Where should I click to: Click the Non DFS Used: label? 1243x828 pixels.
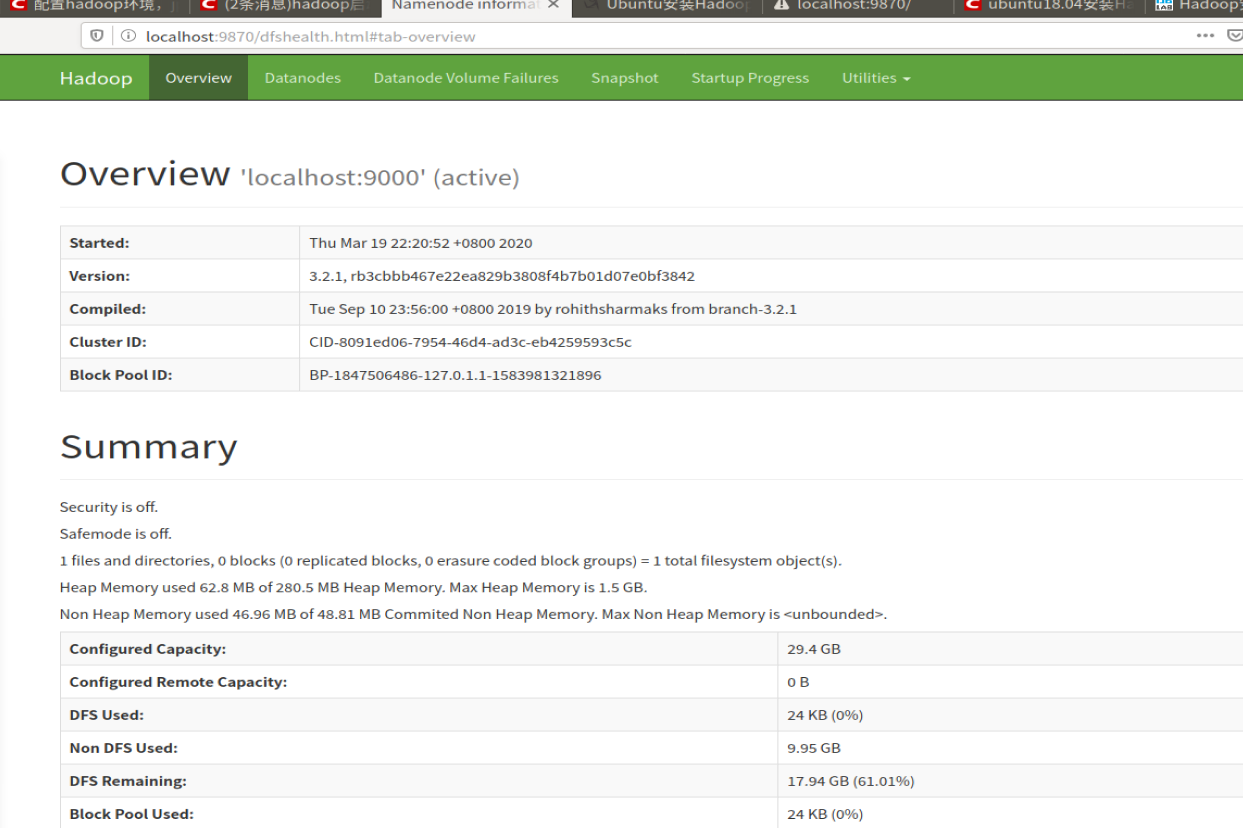point(124,748)
